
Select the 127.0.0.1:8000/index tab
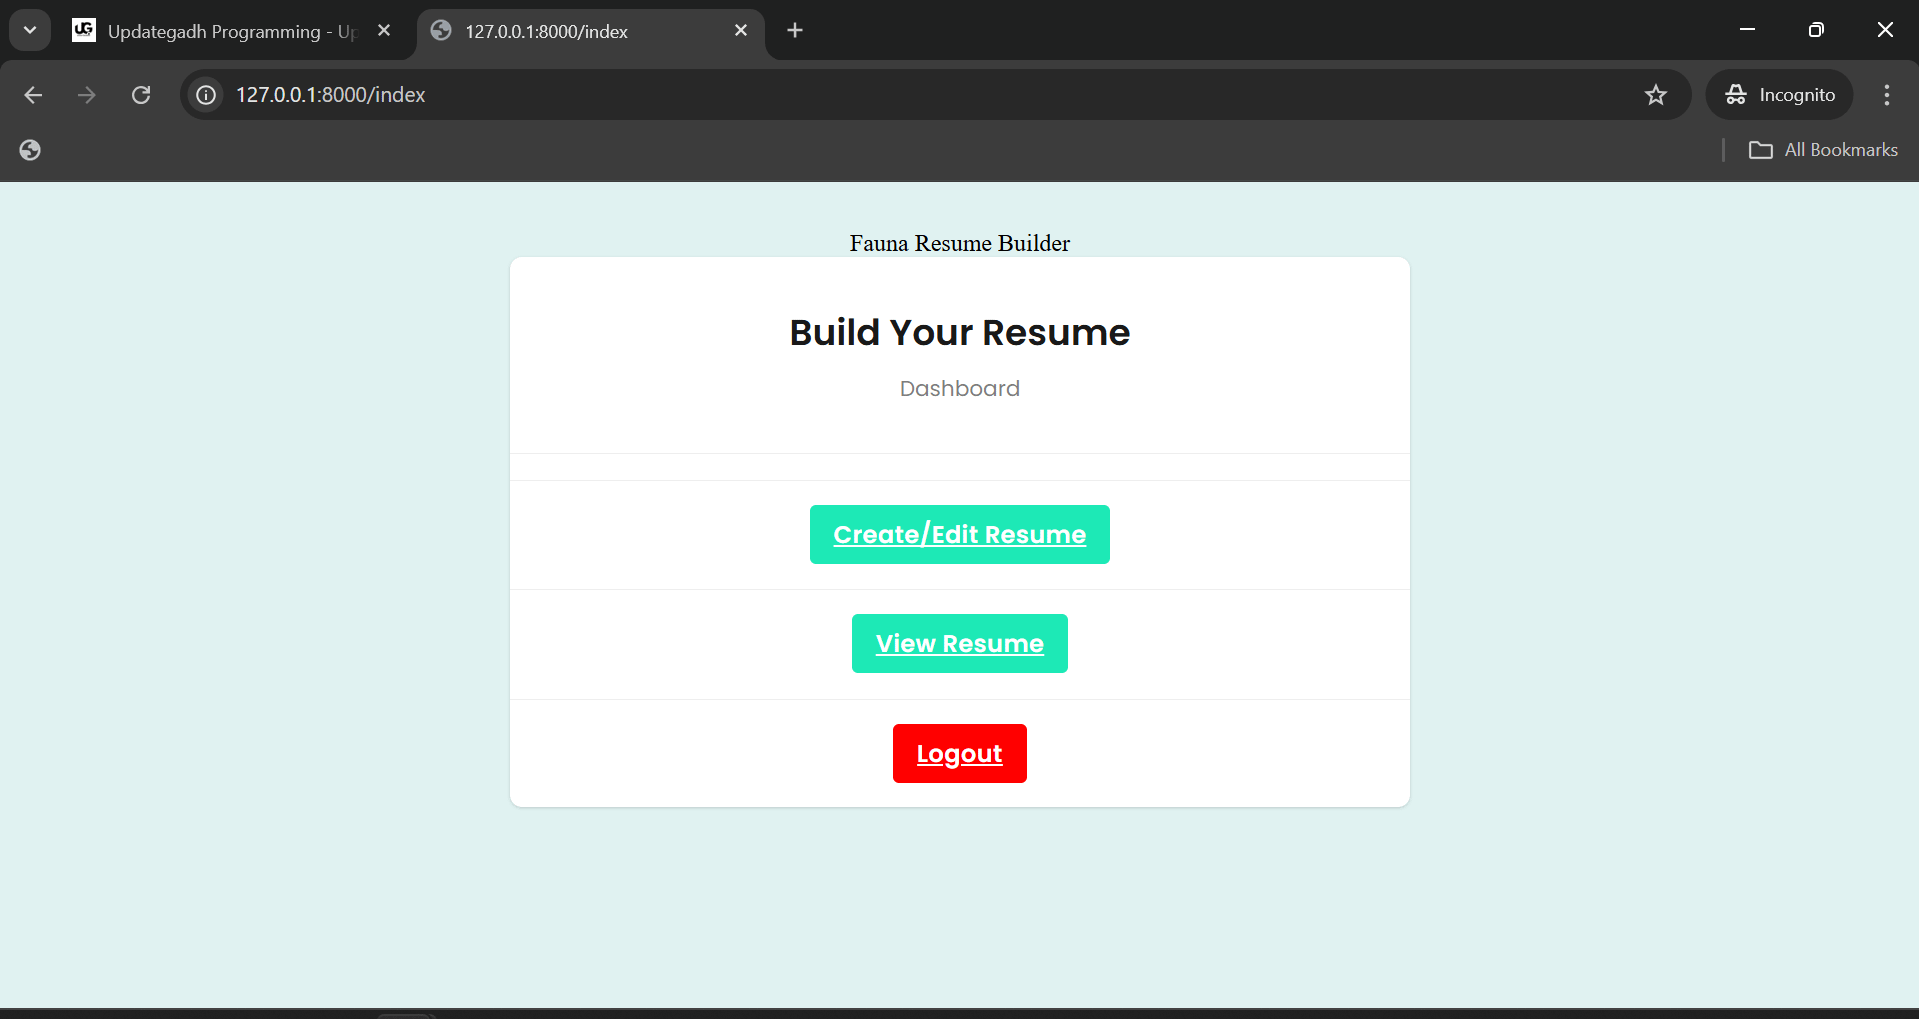coord(575,31)
